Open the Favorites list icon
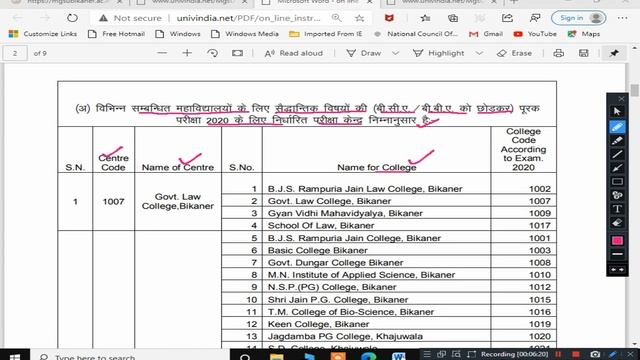This screenshot has height=360, width=640. click(x=425, y=18)
